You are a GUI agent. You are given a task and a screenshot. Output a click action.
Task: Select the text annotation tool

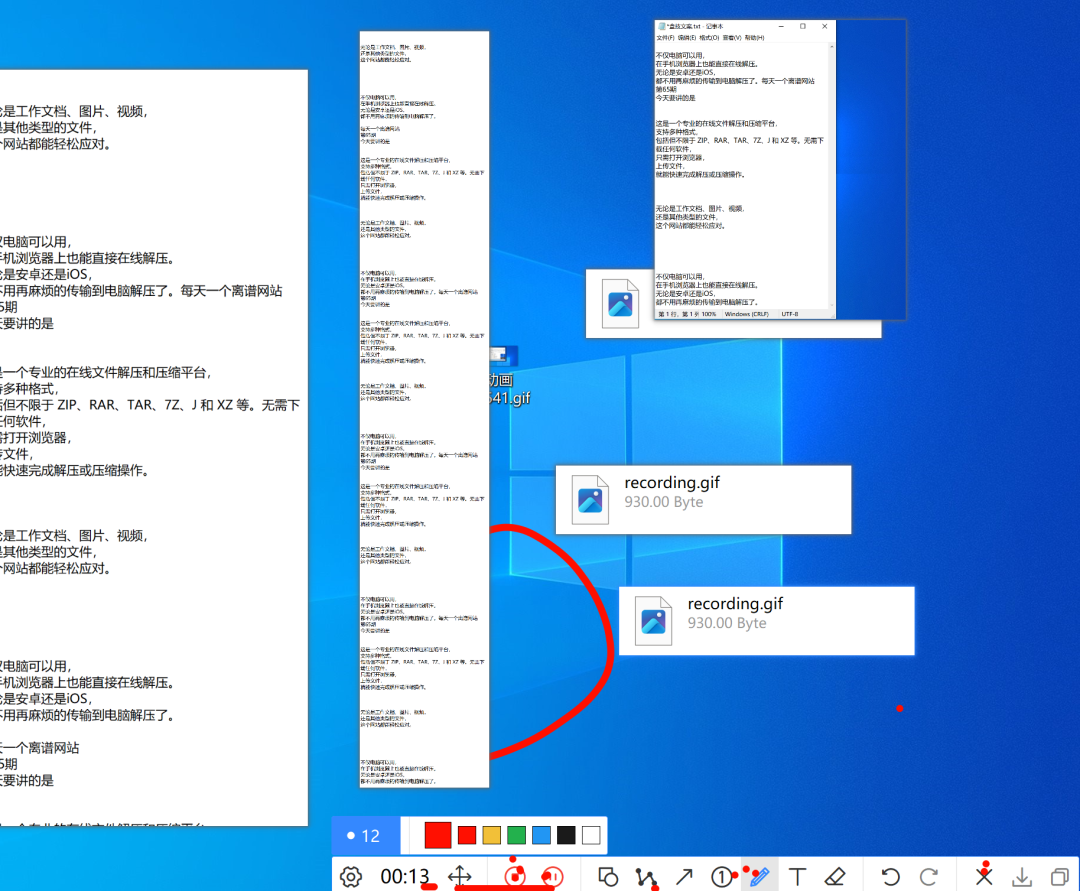coord(799,876)
